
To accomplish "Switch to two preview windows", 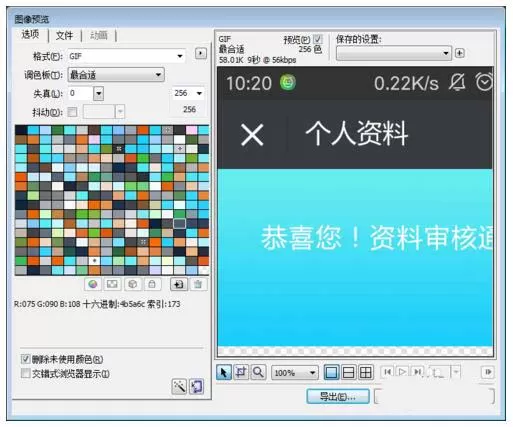I will point(348,372).
